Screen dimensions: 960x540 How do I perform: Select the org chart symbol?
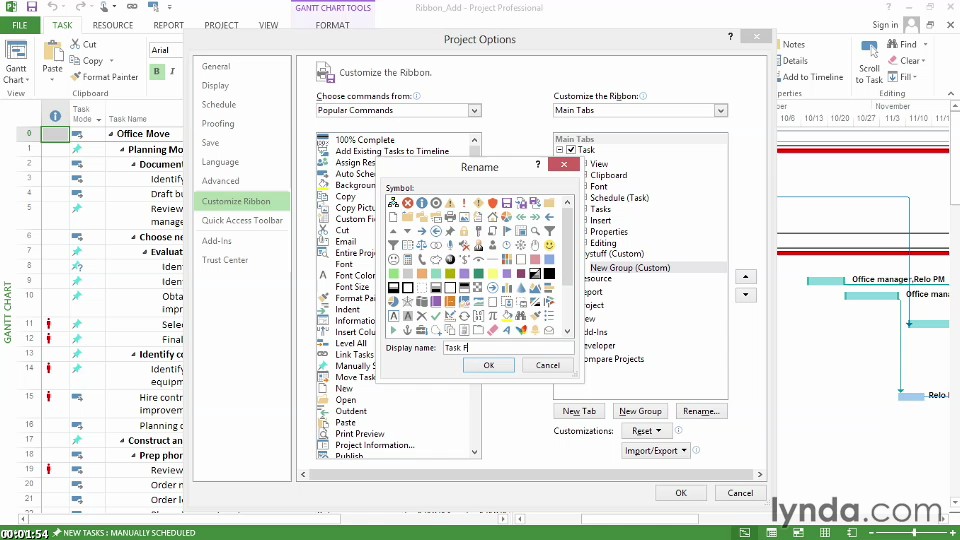click(x=394, y=203)
